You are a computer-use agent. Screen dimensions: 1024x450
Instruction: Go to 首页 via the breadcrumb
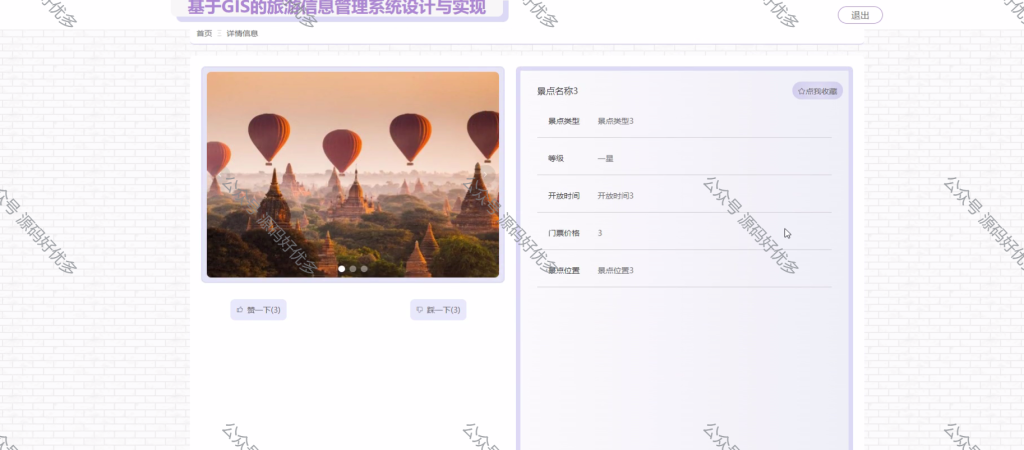(204, 33)
